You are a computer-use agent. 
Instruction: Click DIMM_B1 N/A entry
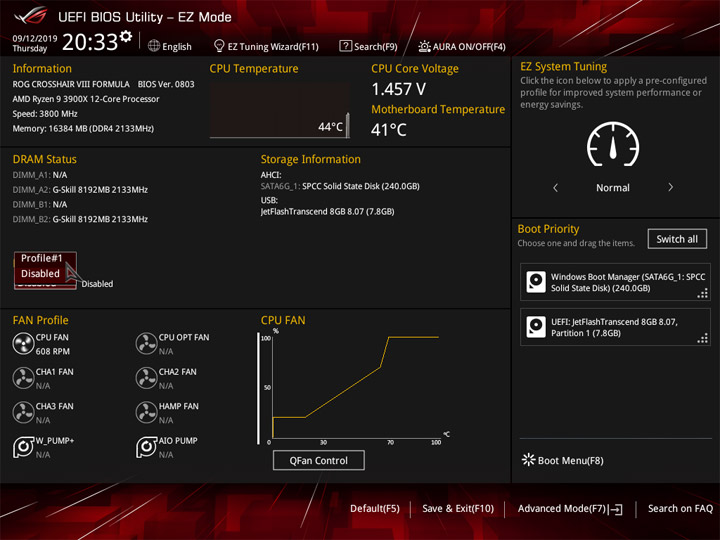click(x=40, y=204)
